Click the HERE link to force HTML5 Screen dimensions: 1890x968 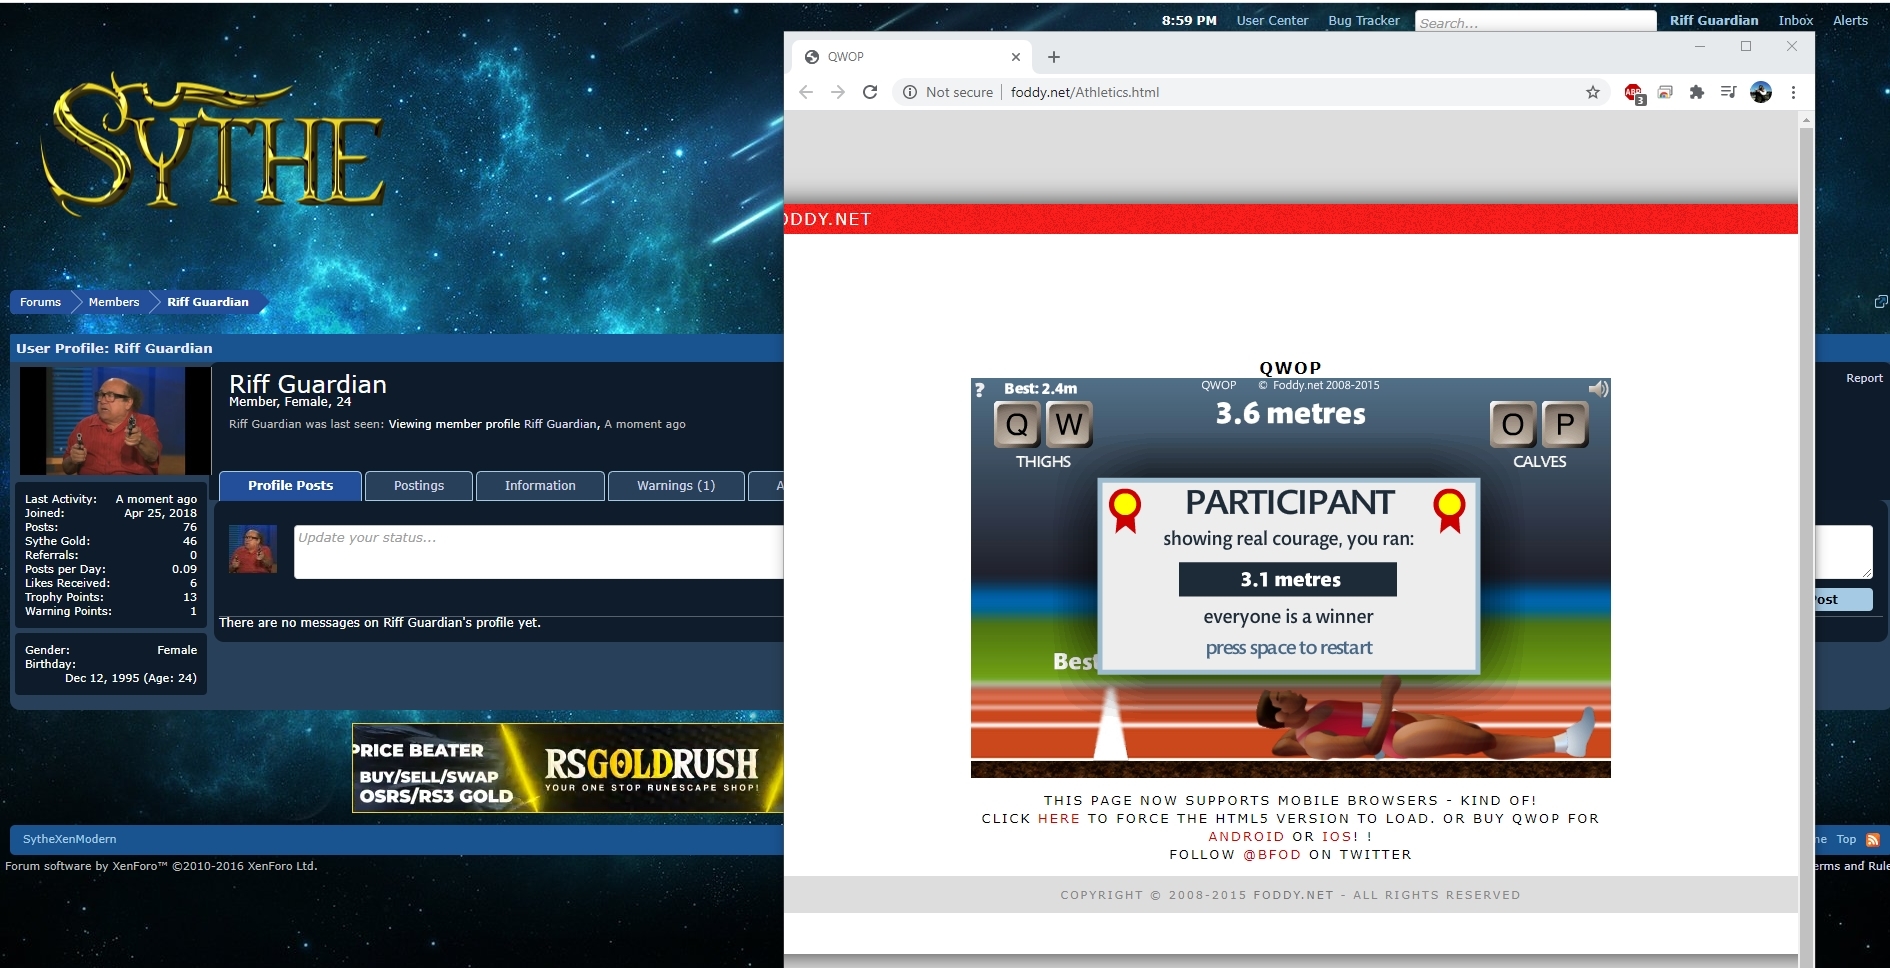pos(1059,818)
